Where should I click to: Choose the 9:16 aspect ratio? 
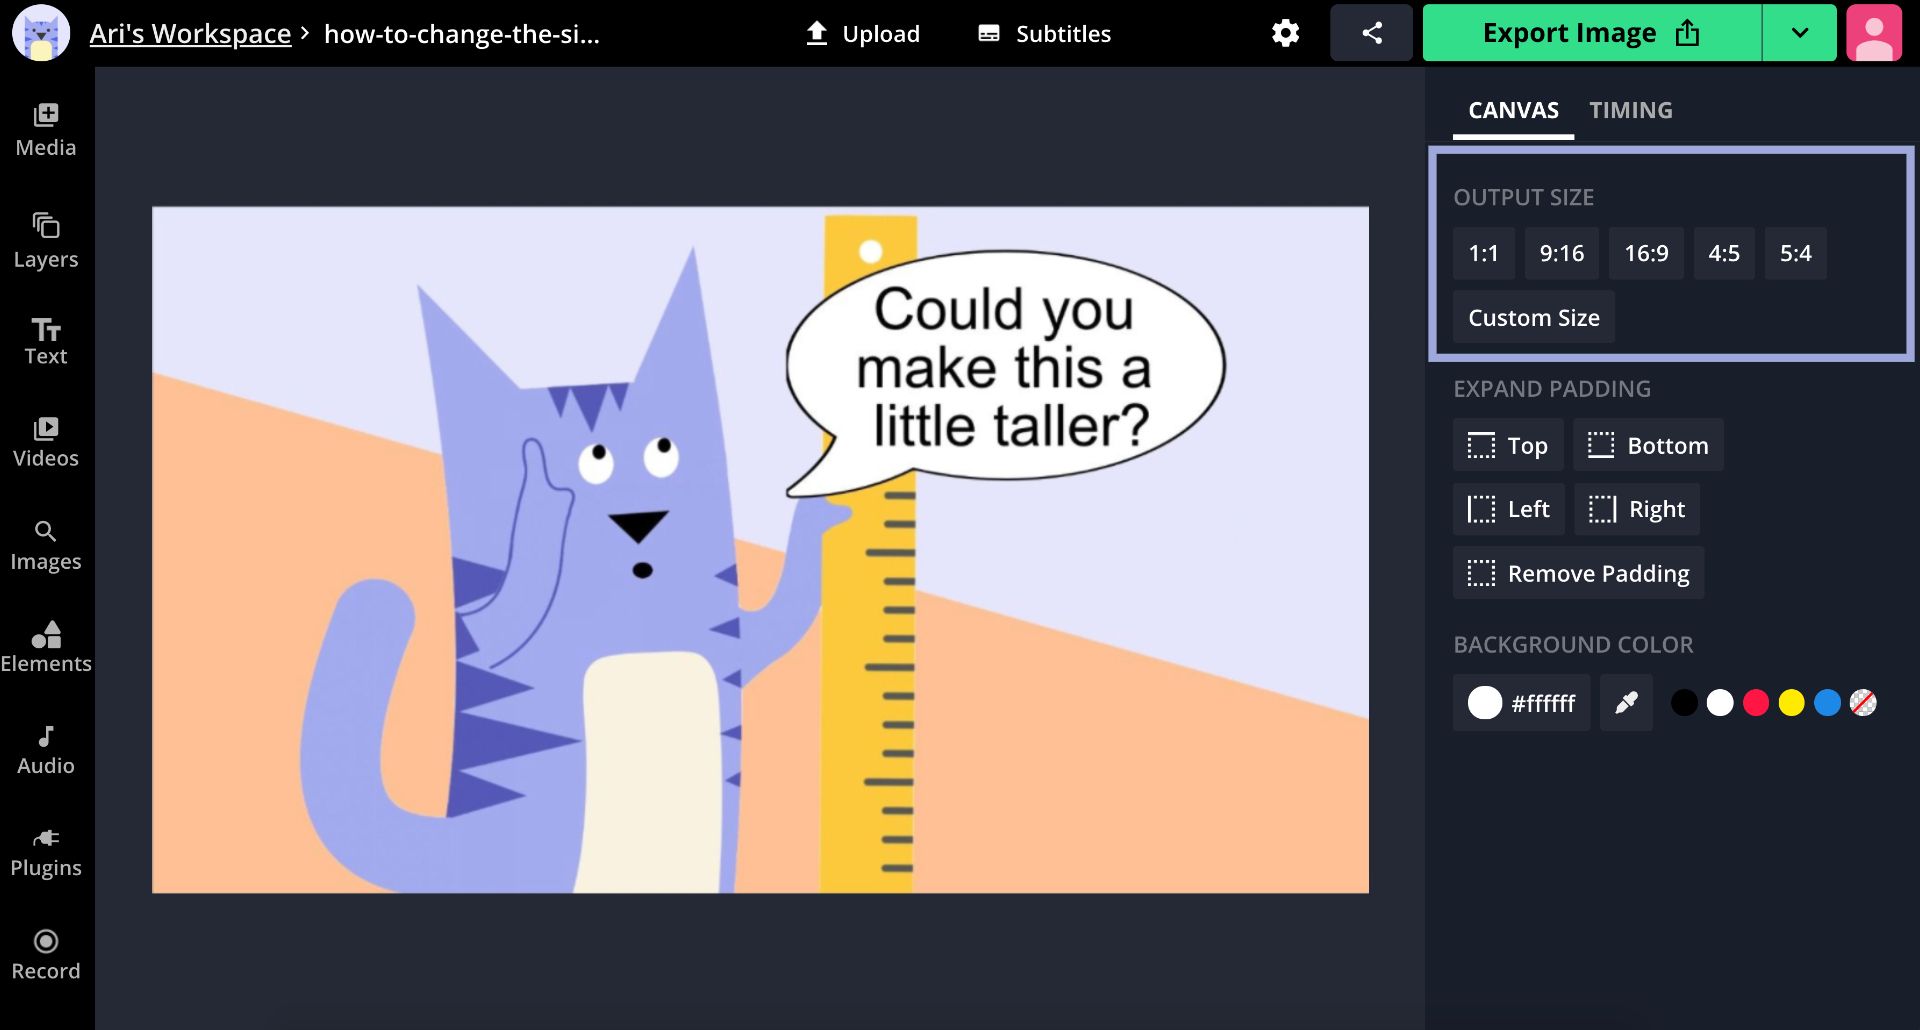[x=1561, y=253]
